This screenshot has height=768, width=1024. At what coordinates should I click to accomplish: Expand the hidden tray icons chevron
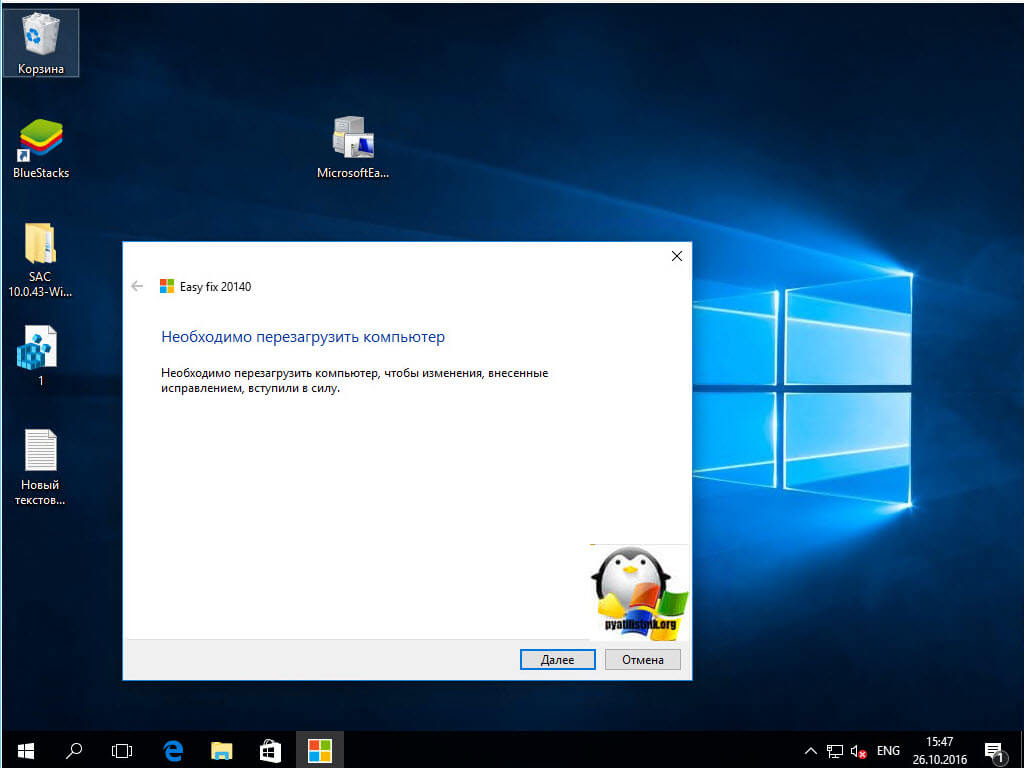pos(811,750)
